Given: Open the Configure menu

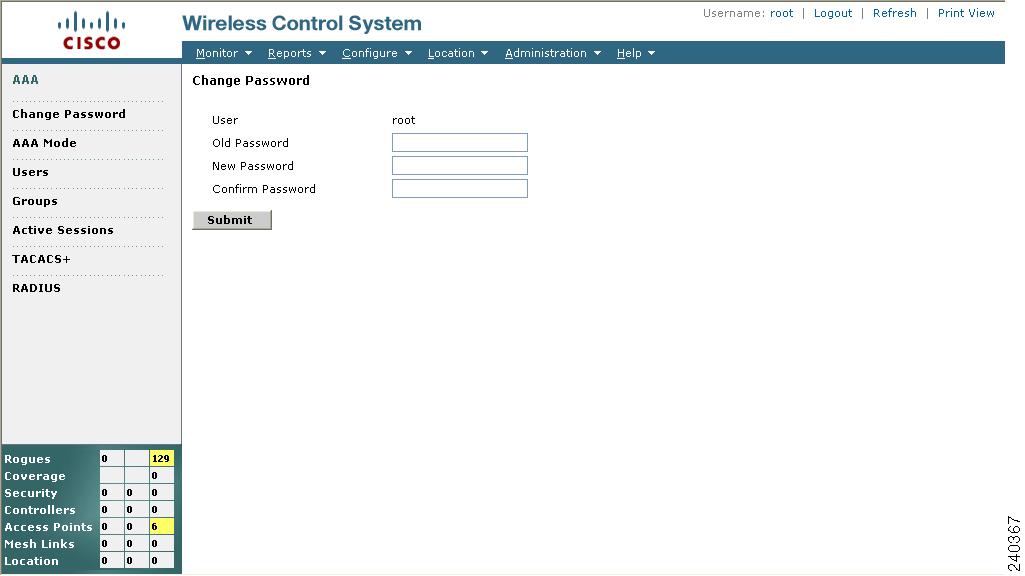Looking at the screenshot, I should 369,53.
